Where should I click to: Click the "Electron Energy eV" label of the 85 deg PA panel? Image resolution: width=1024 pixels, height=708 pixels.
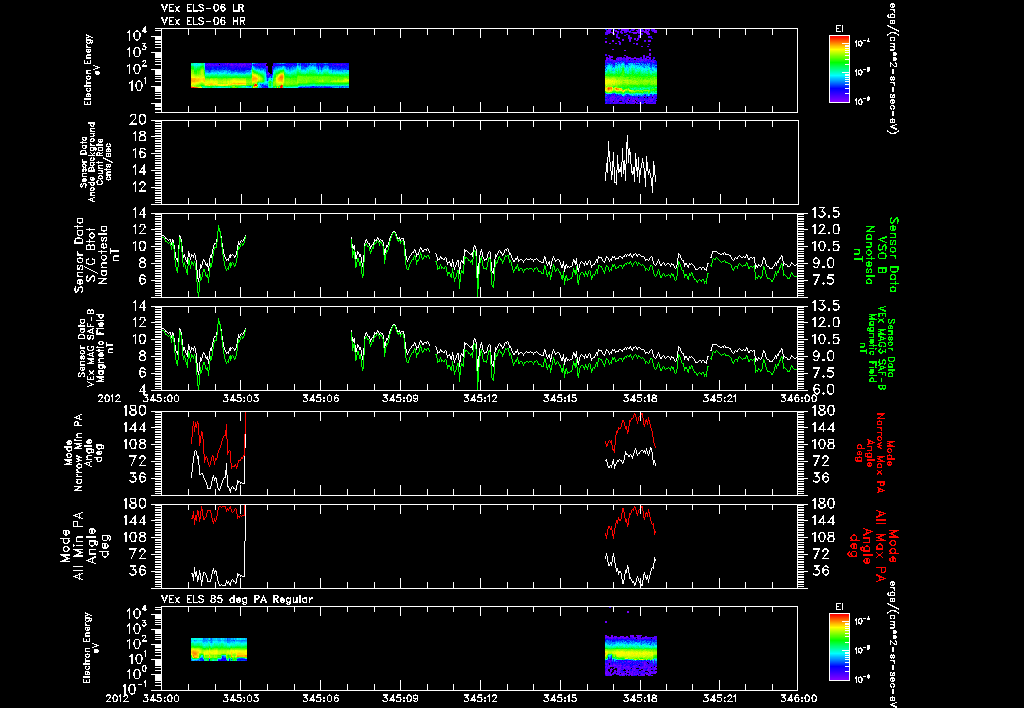[x=92, y=648]
